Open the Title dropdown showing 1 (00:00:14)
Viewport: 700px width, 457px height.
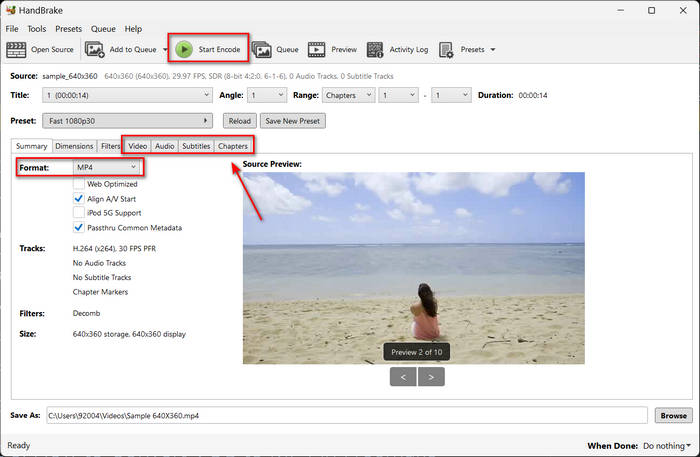[127, 95]
